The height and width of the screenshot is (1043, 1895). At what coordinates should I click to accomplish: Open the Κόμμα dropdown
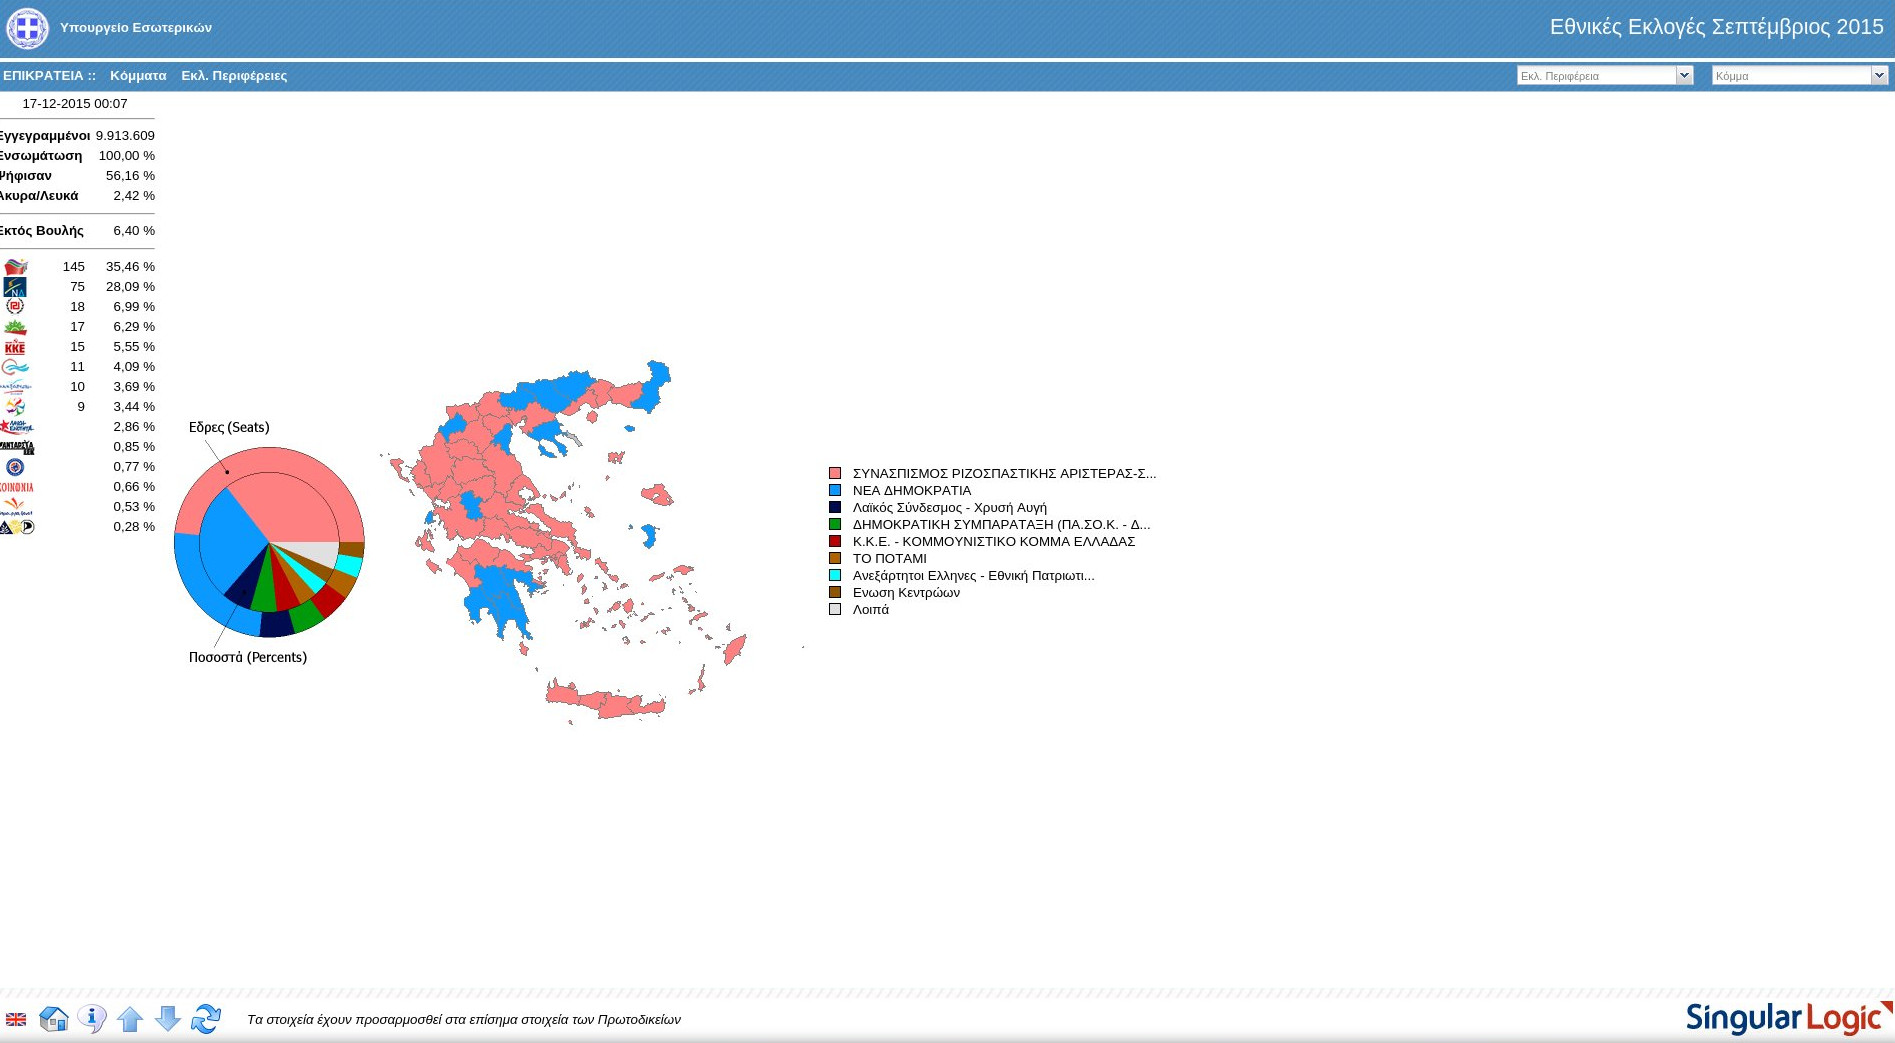click(1800, 75)
